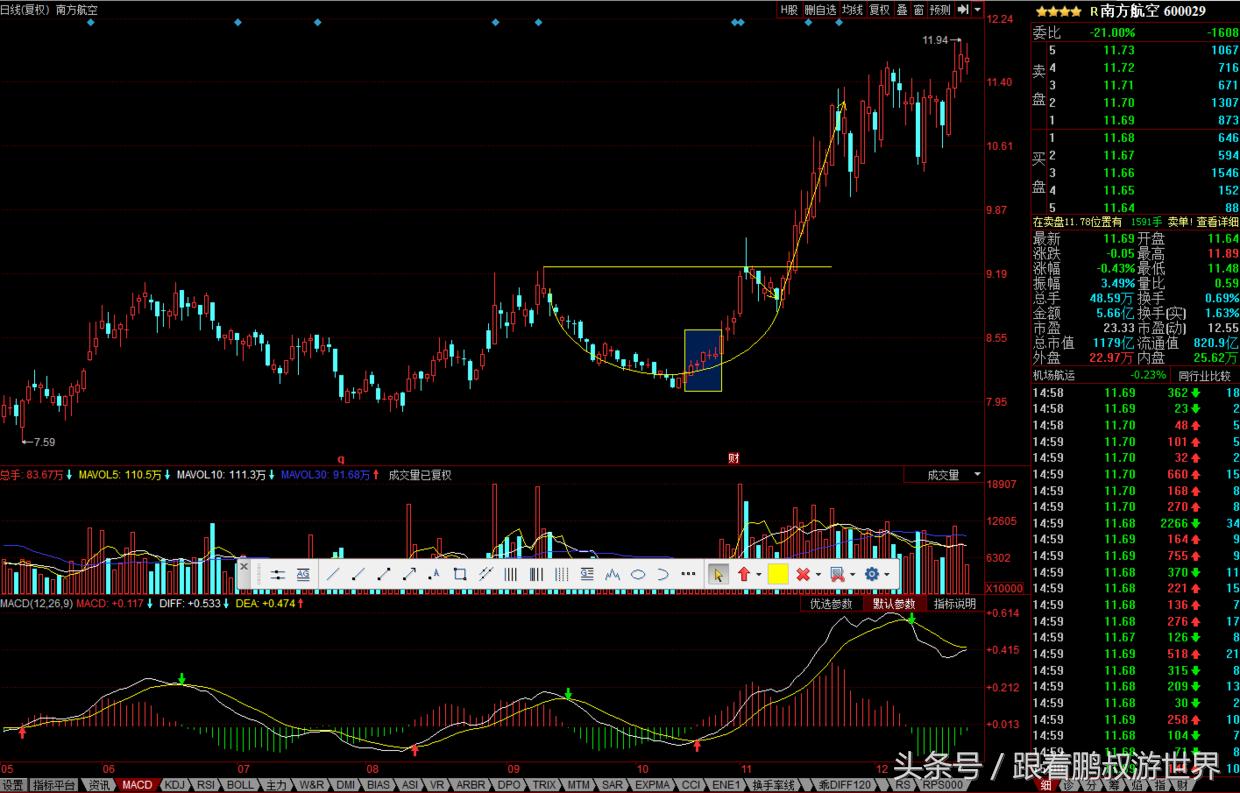Open the drawing toolbar gear settings

point(872,574)
